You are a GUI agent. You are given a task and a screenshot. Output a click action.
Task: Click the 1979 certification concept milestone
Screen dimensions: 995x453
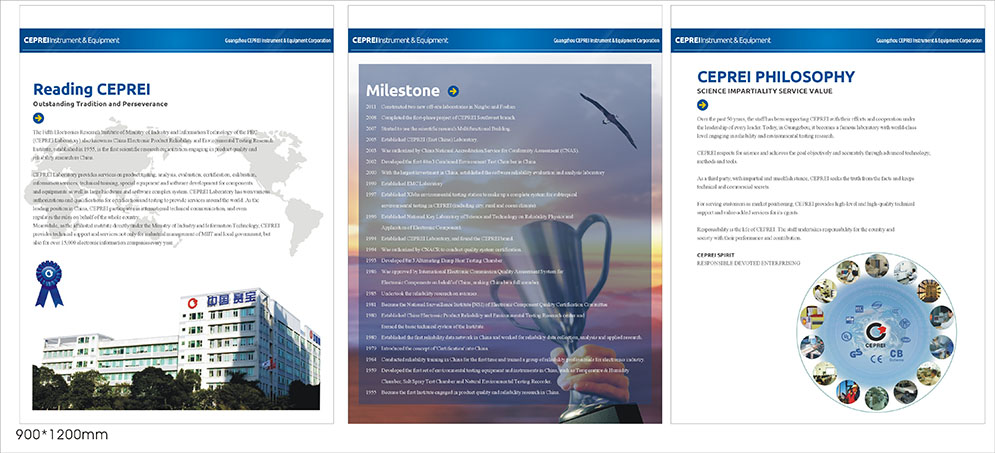coord(427,348)
